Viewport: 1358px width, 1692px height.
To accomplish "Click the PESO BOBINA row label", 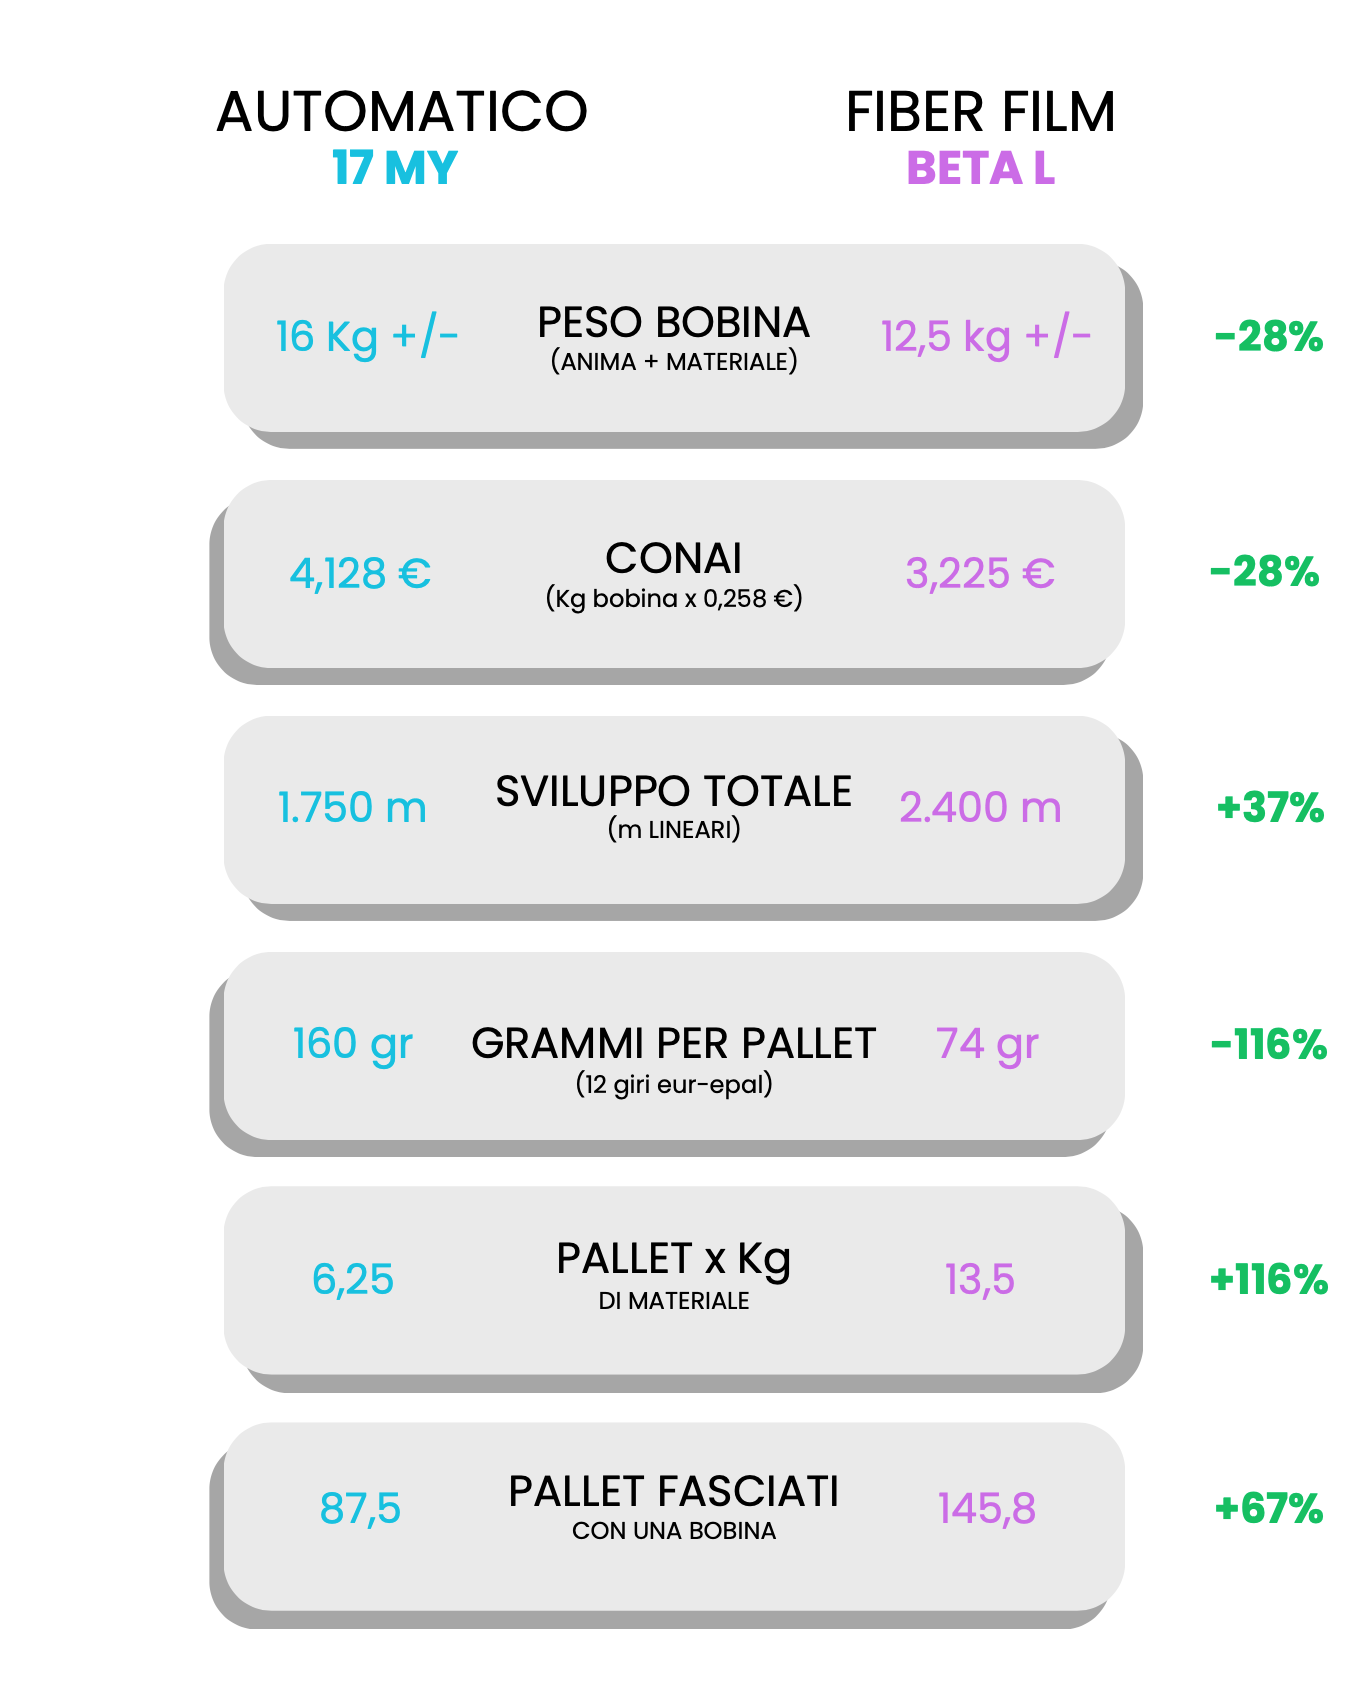I will click(x=674, y=322).
